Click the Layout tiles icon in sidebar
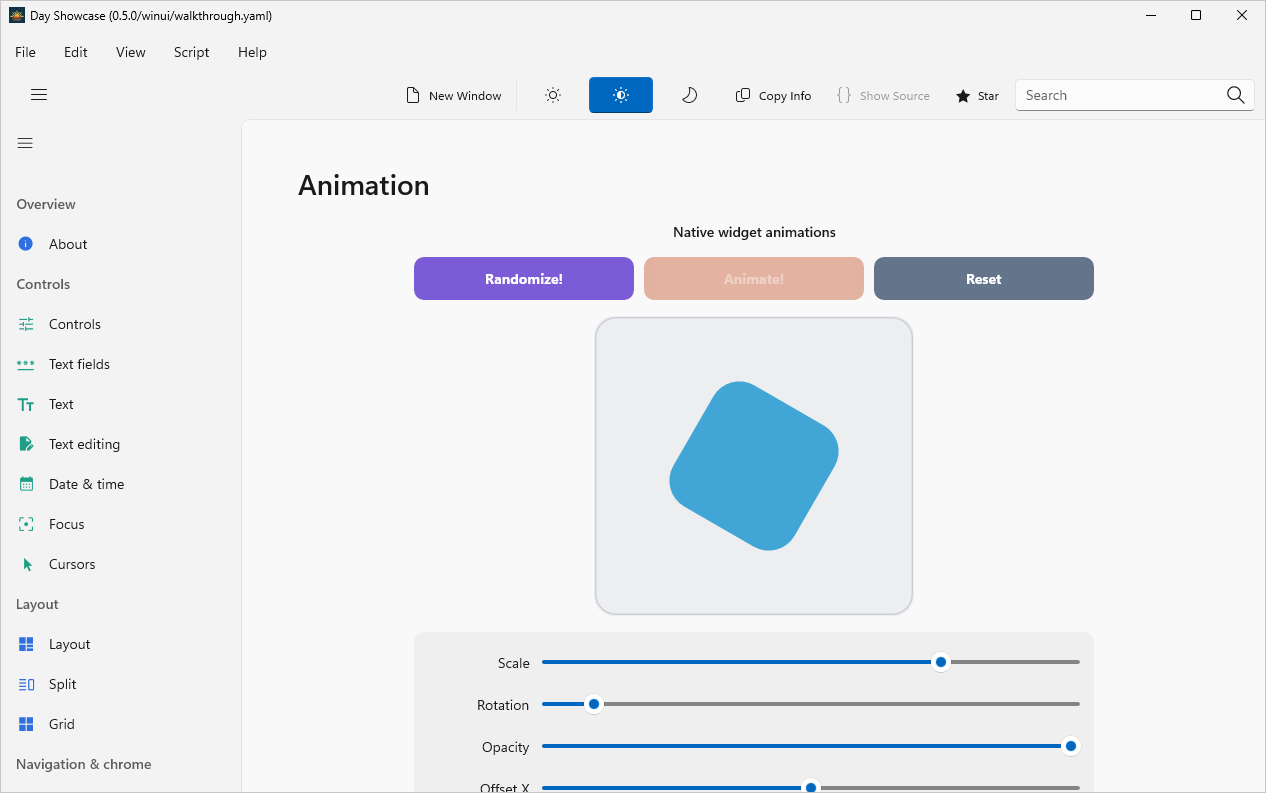This screenshot has height=793, width=1266. [x=27, y=644]
